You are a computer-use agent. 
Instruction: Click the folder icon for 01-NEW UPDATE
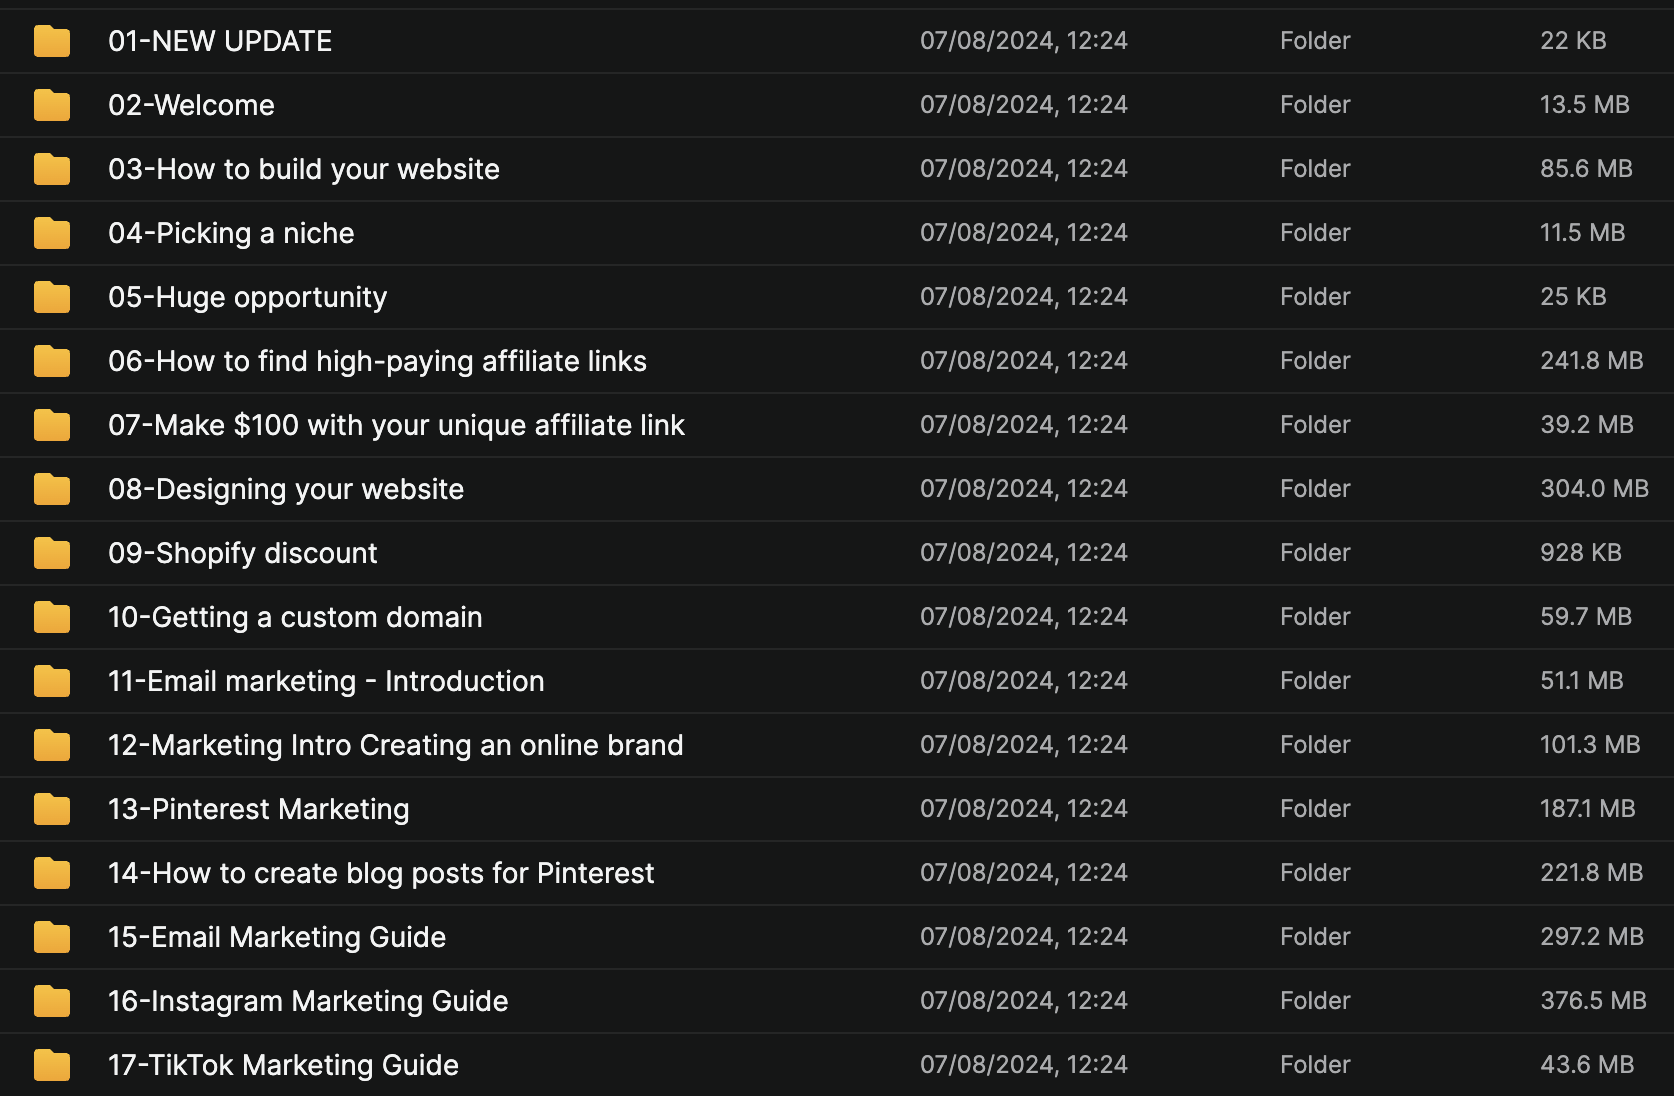coord(52,41)
